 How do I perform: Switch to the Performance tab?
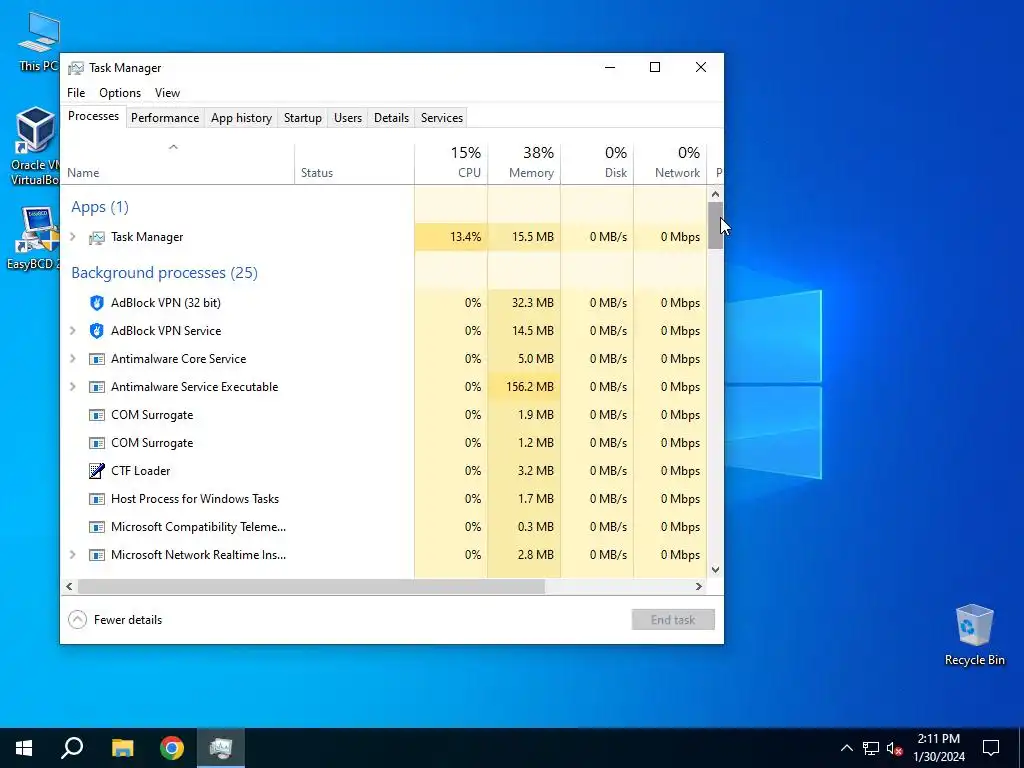(x=165, y=118)
